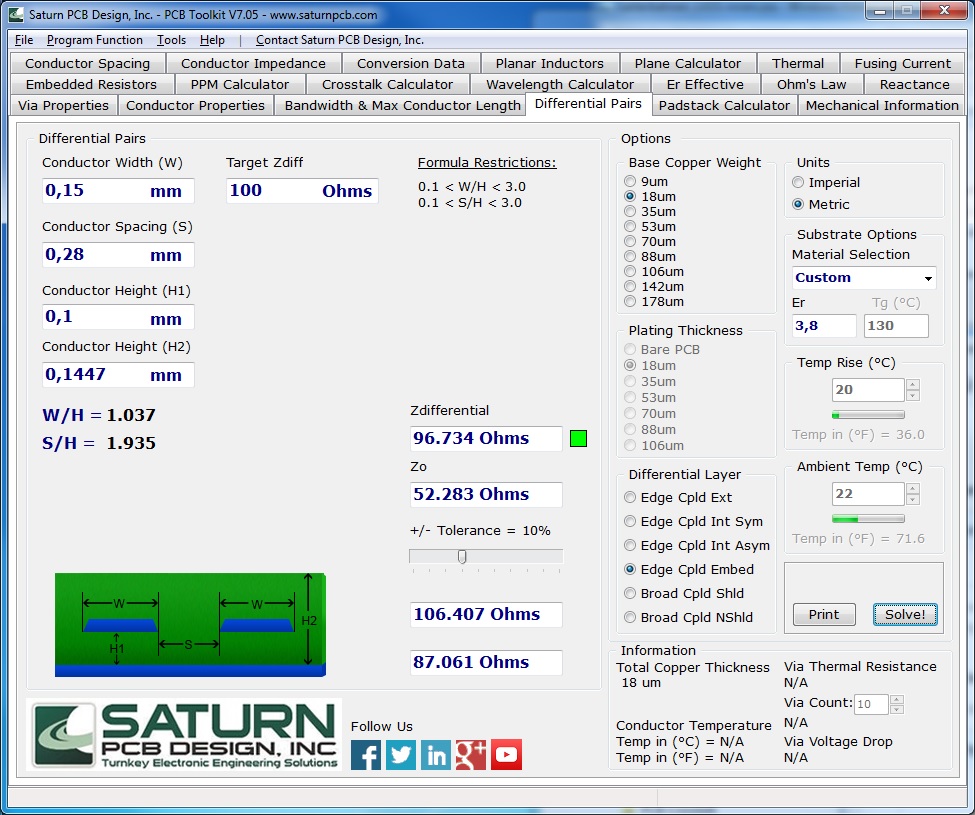Click the title bar application icon
975x815 pixels.
tap(16, 14)
